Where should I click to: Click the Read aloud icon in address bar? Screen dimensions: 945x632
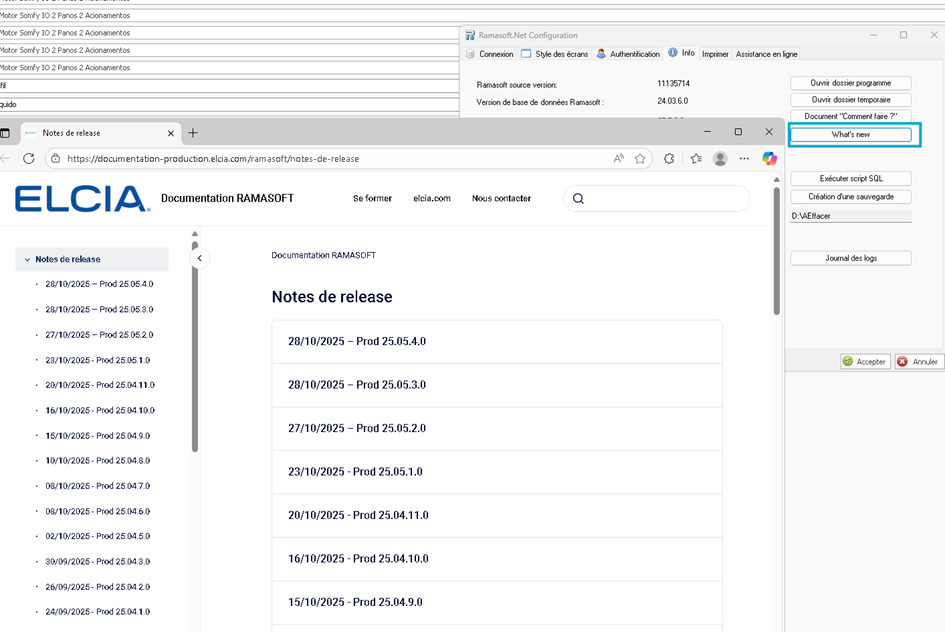pos(619,158)
